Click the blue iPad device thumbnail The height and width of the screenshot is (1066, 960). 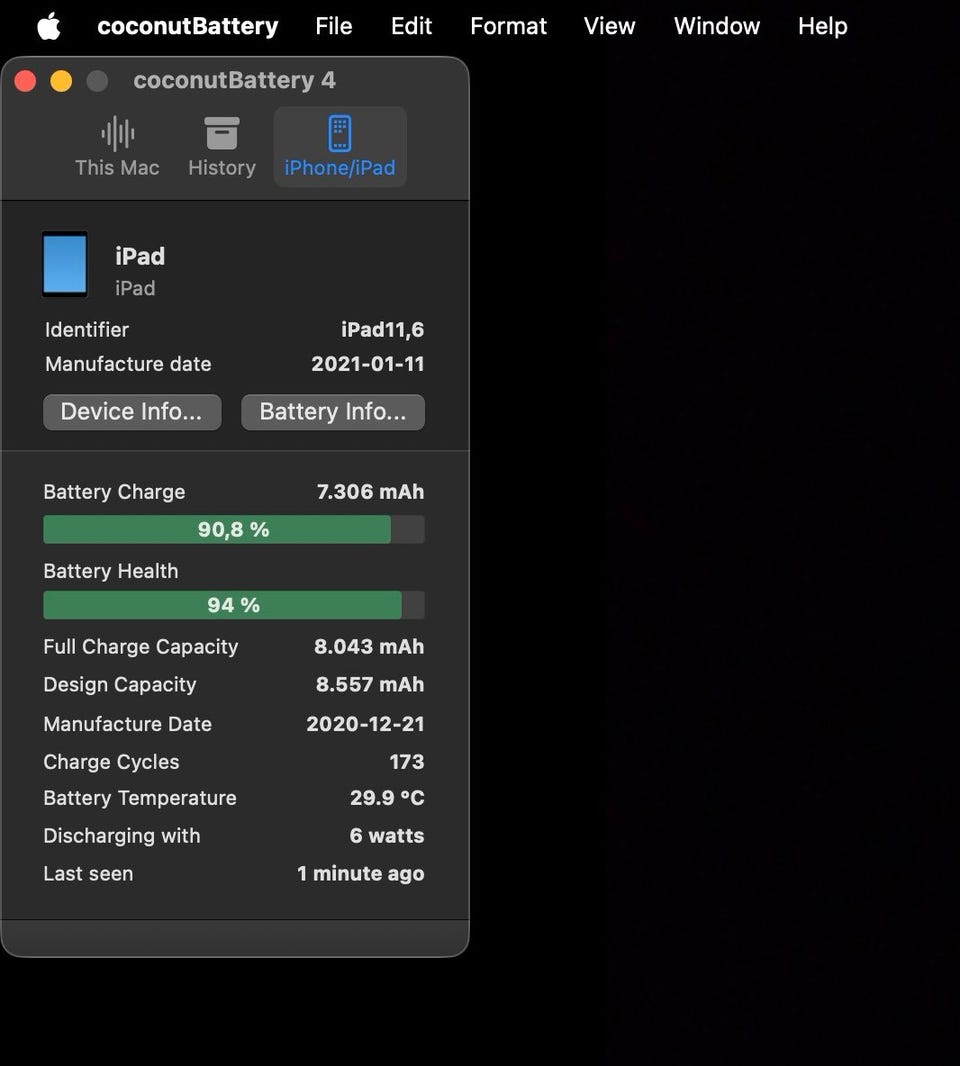pos(65,264)
